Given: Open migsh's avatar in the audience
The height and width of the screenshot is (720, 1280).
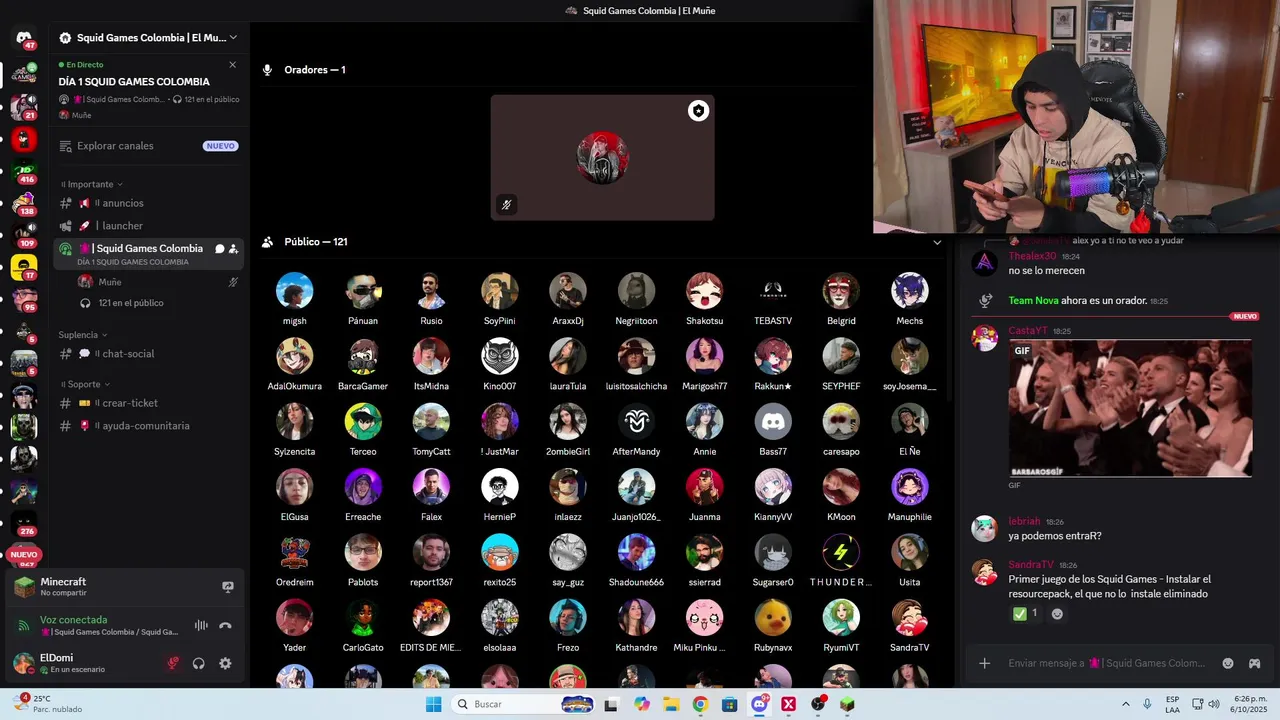Looking at the screenshot, I should point(294,291).
